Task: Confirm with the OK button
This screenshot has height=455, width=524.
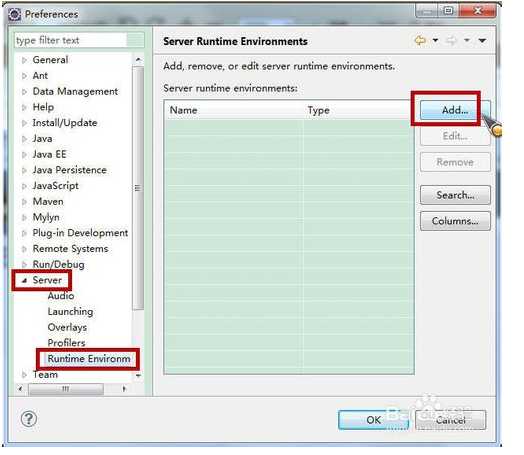Action: point(373,420)
